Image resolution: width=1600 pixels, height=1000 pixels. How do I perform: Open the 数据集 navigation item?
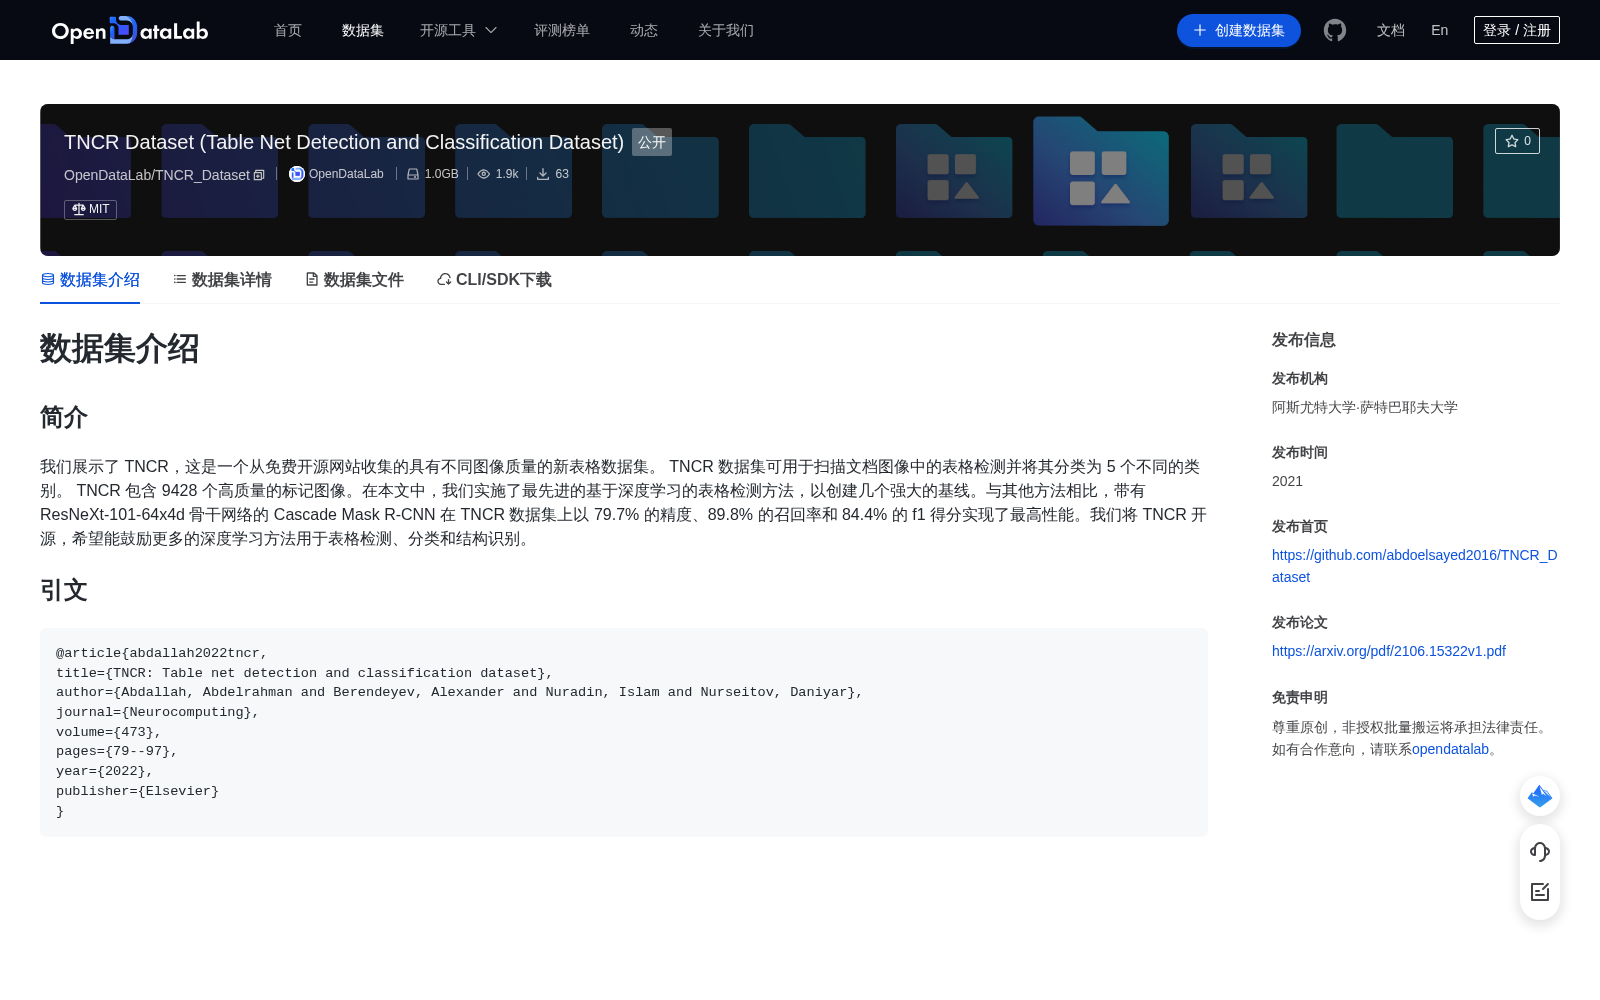363,30
